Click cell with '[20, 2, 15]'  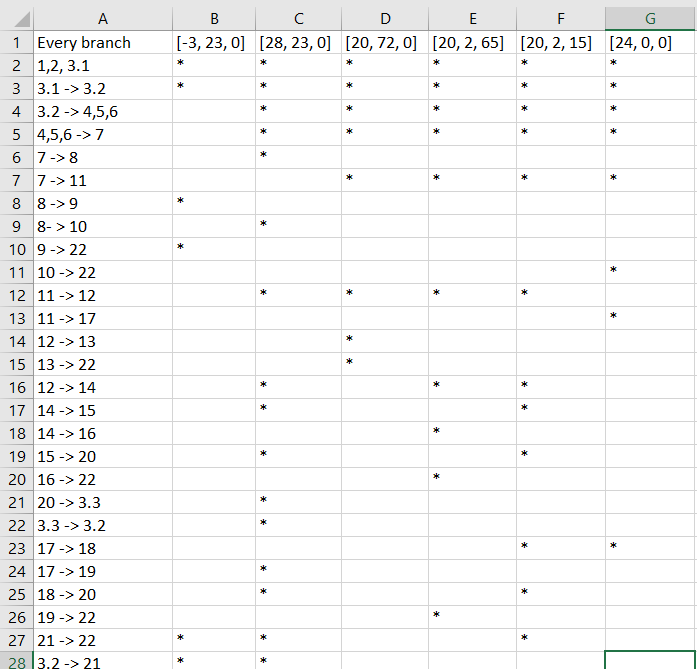coord(561,43)
